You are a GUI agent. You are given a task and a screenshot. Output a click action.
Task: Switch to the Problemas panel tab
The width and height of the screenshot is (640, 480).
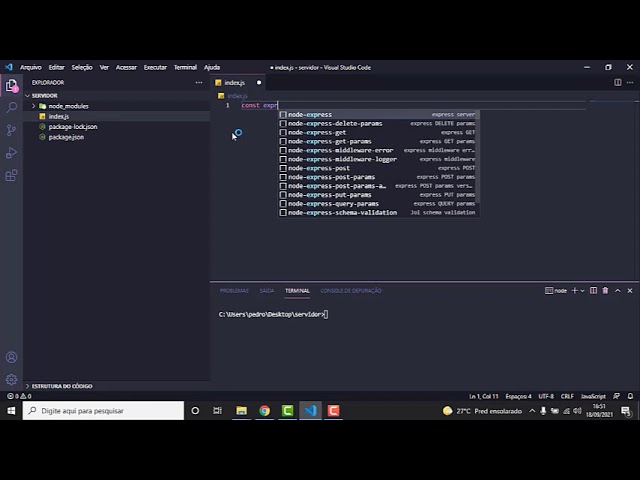point(234,291)
